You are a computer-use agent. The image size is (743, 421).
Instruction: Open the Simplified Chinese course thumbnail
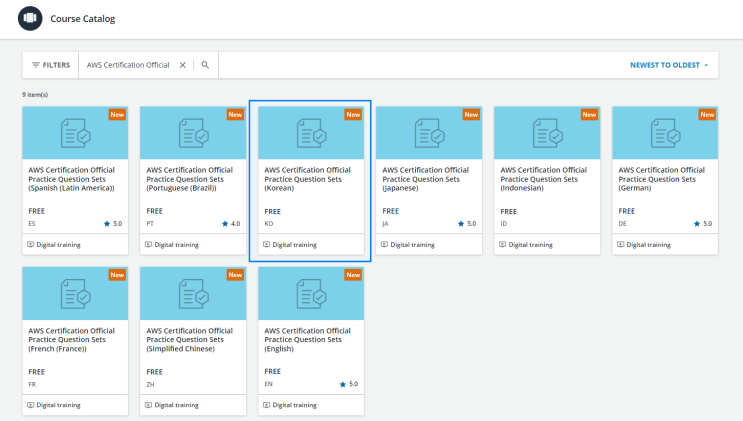[x=193, y=293]
